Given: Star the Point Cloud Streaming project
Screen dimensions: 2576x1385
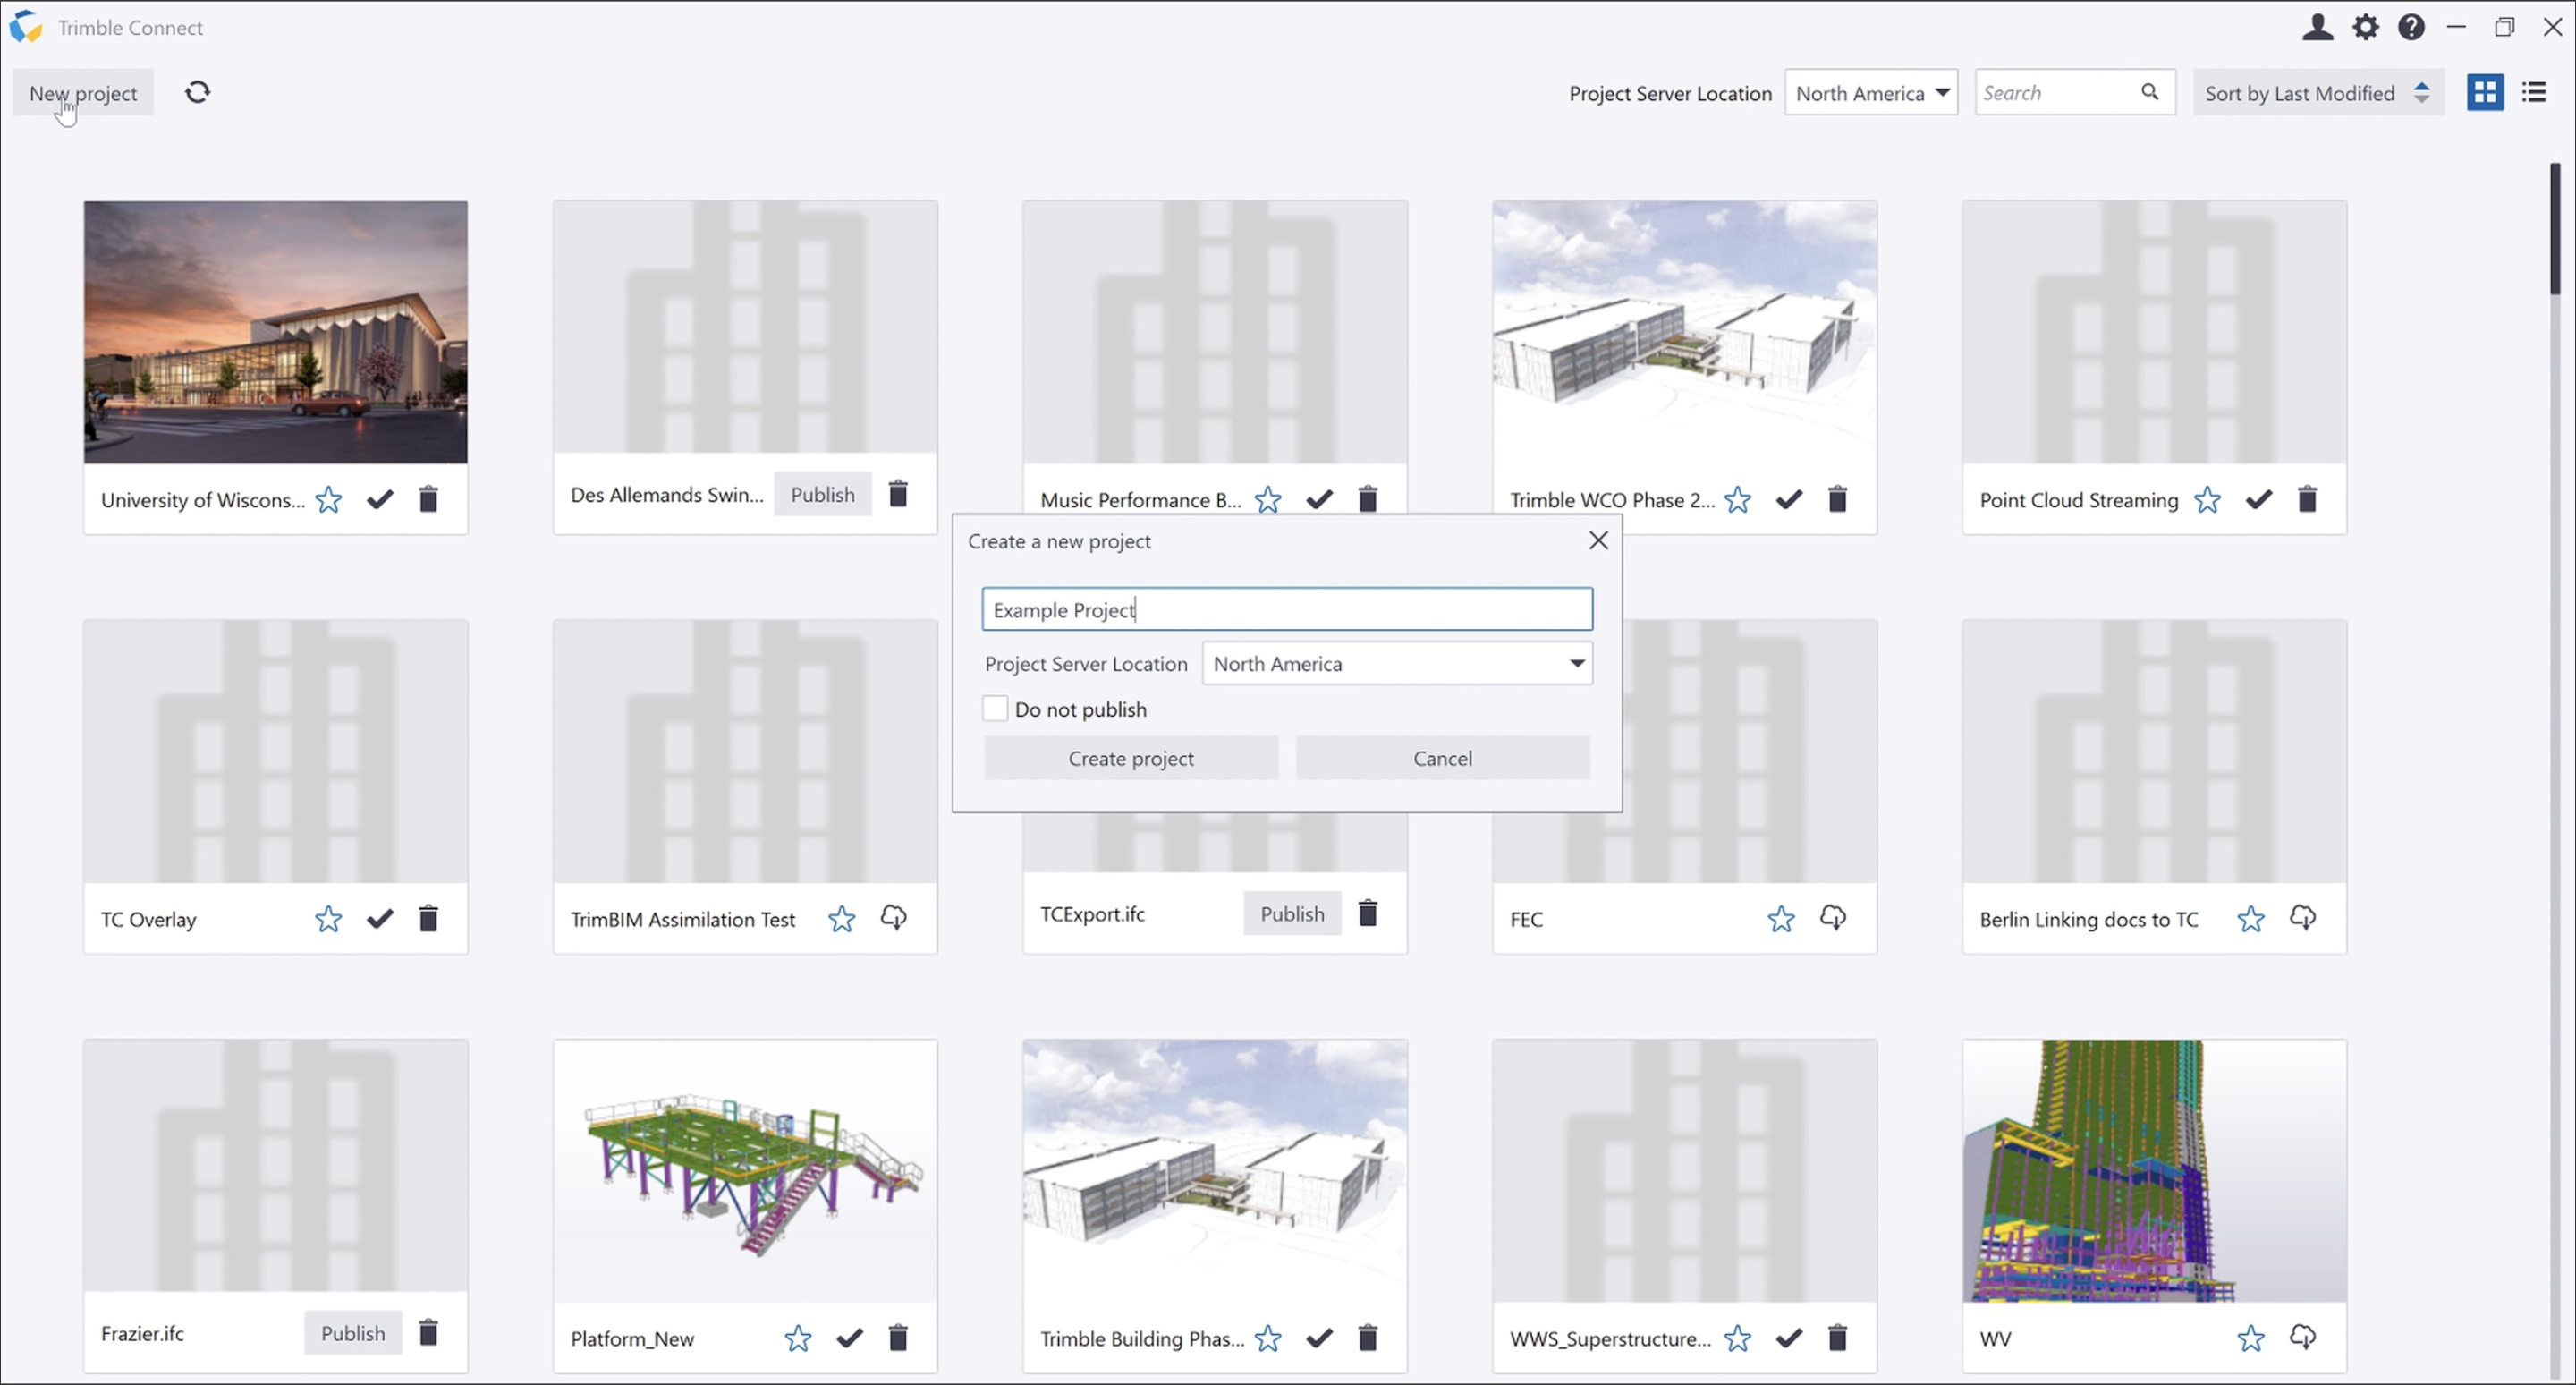Looking at the screenshot, I should tap(2207, 499).
